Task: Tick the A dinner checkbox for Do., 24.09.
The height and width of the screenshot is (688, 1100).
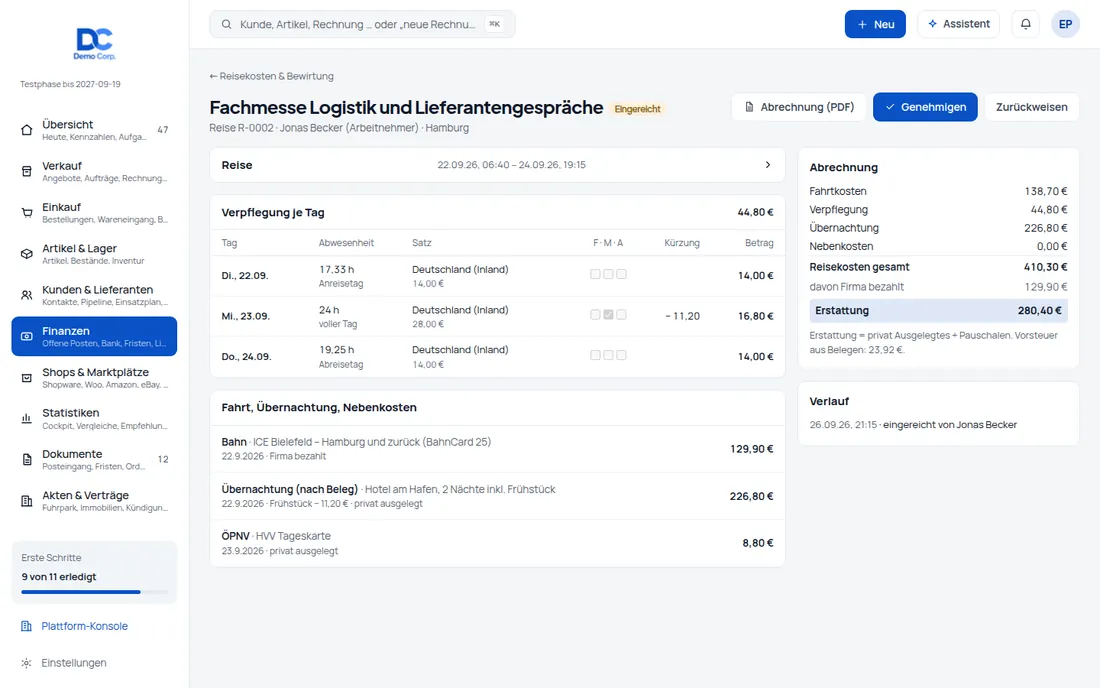Action: [622, 355]
